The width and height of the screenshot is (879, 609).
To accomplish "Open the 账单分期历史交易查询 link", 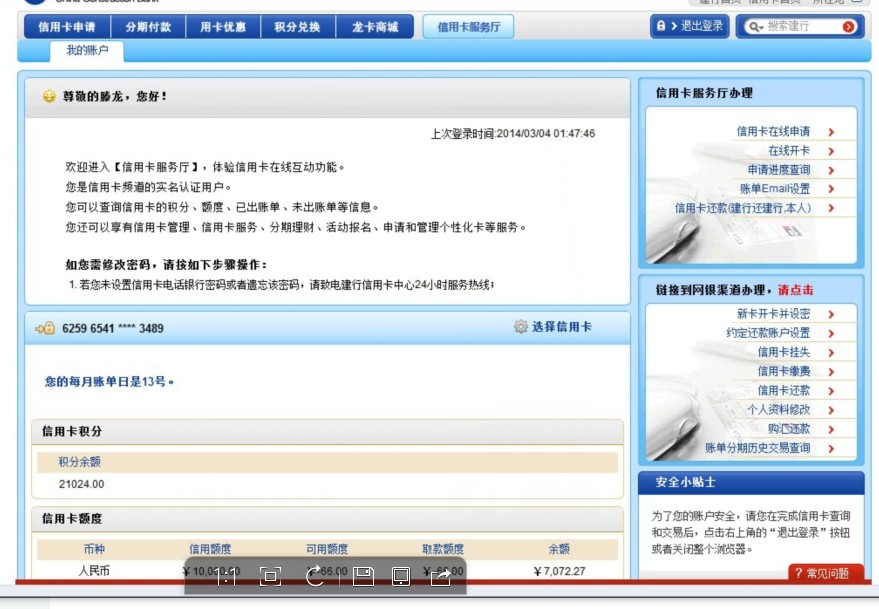I will tap(757, 447).
